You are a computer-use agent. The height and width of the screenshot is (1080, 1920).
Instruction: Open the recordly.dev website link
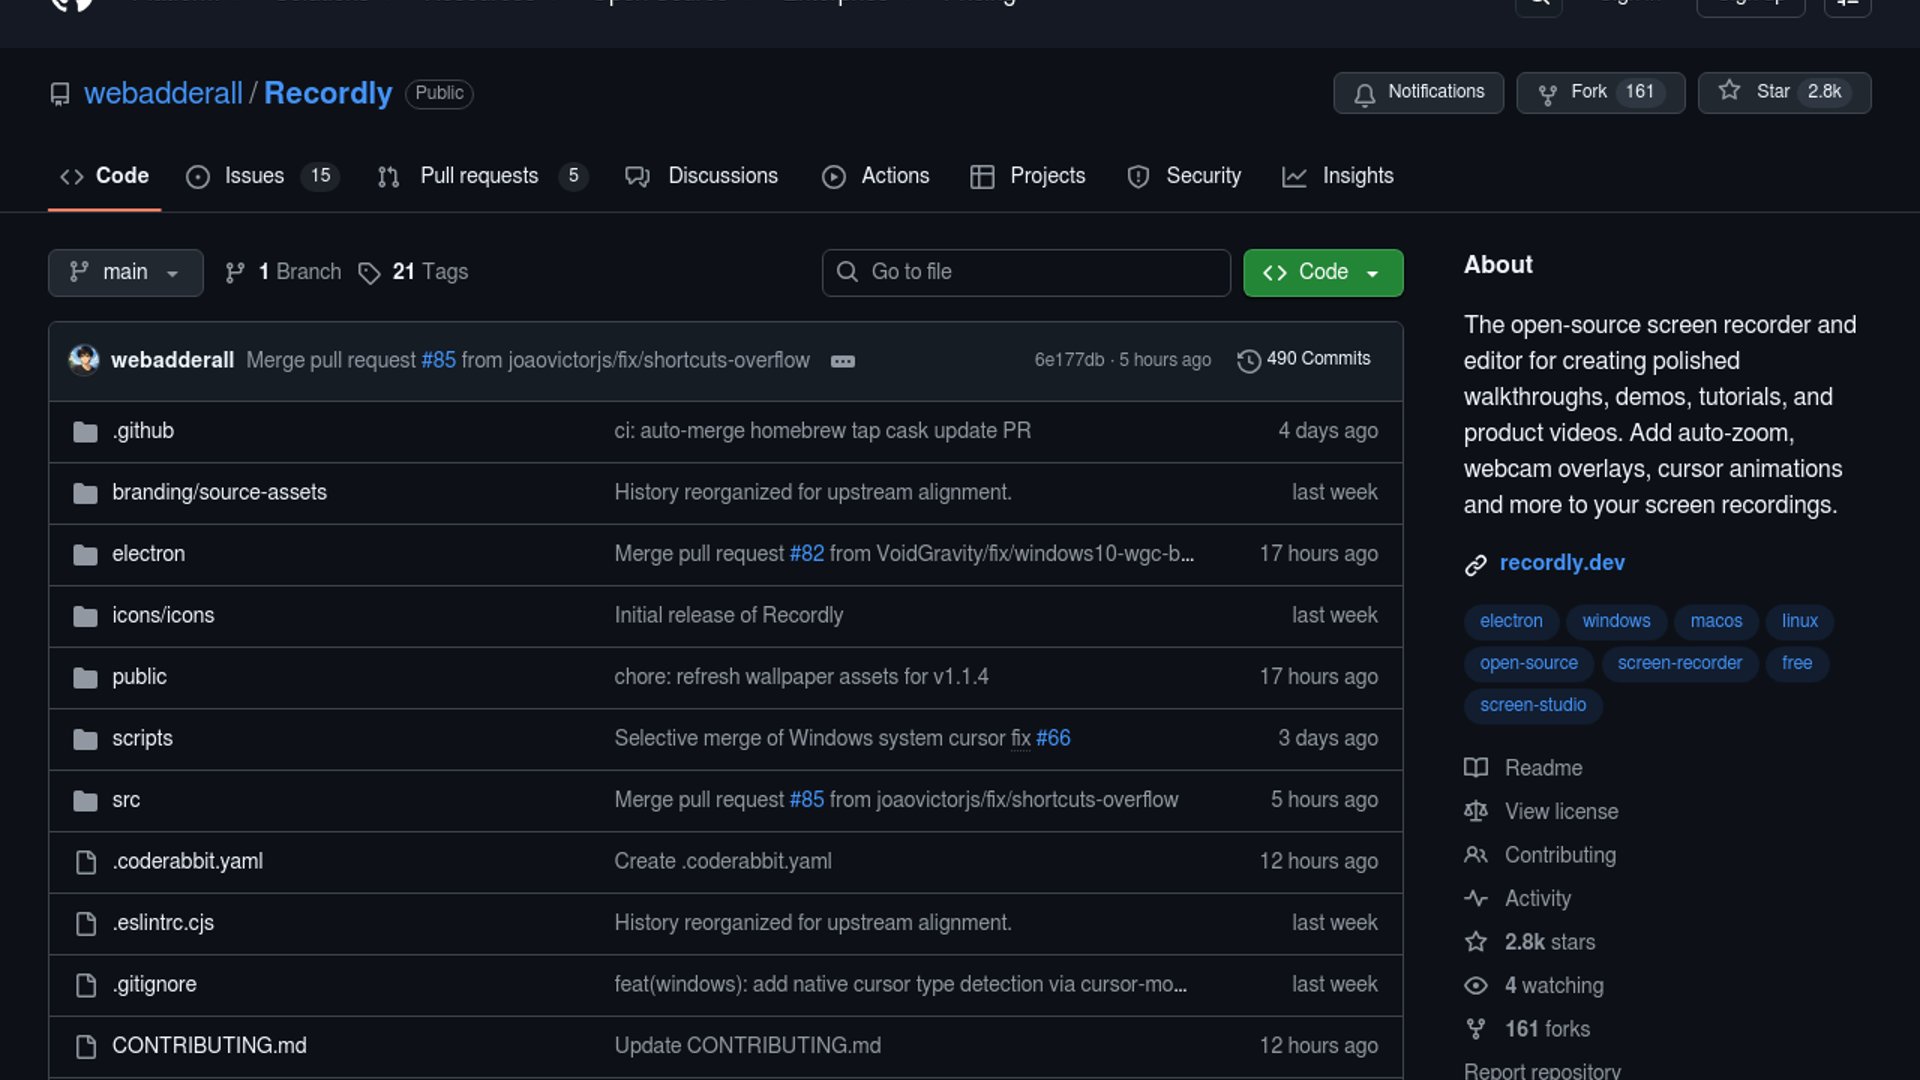click(x=1561, y=563)
